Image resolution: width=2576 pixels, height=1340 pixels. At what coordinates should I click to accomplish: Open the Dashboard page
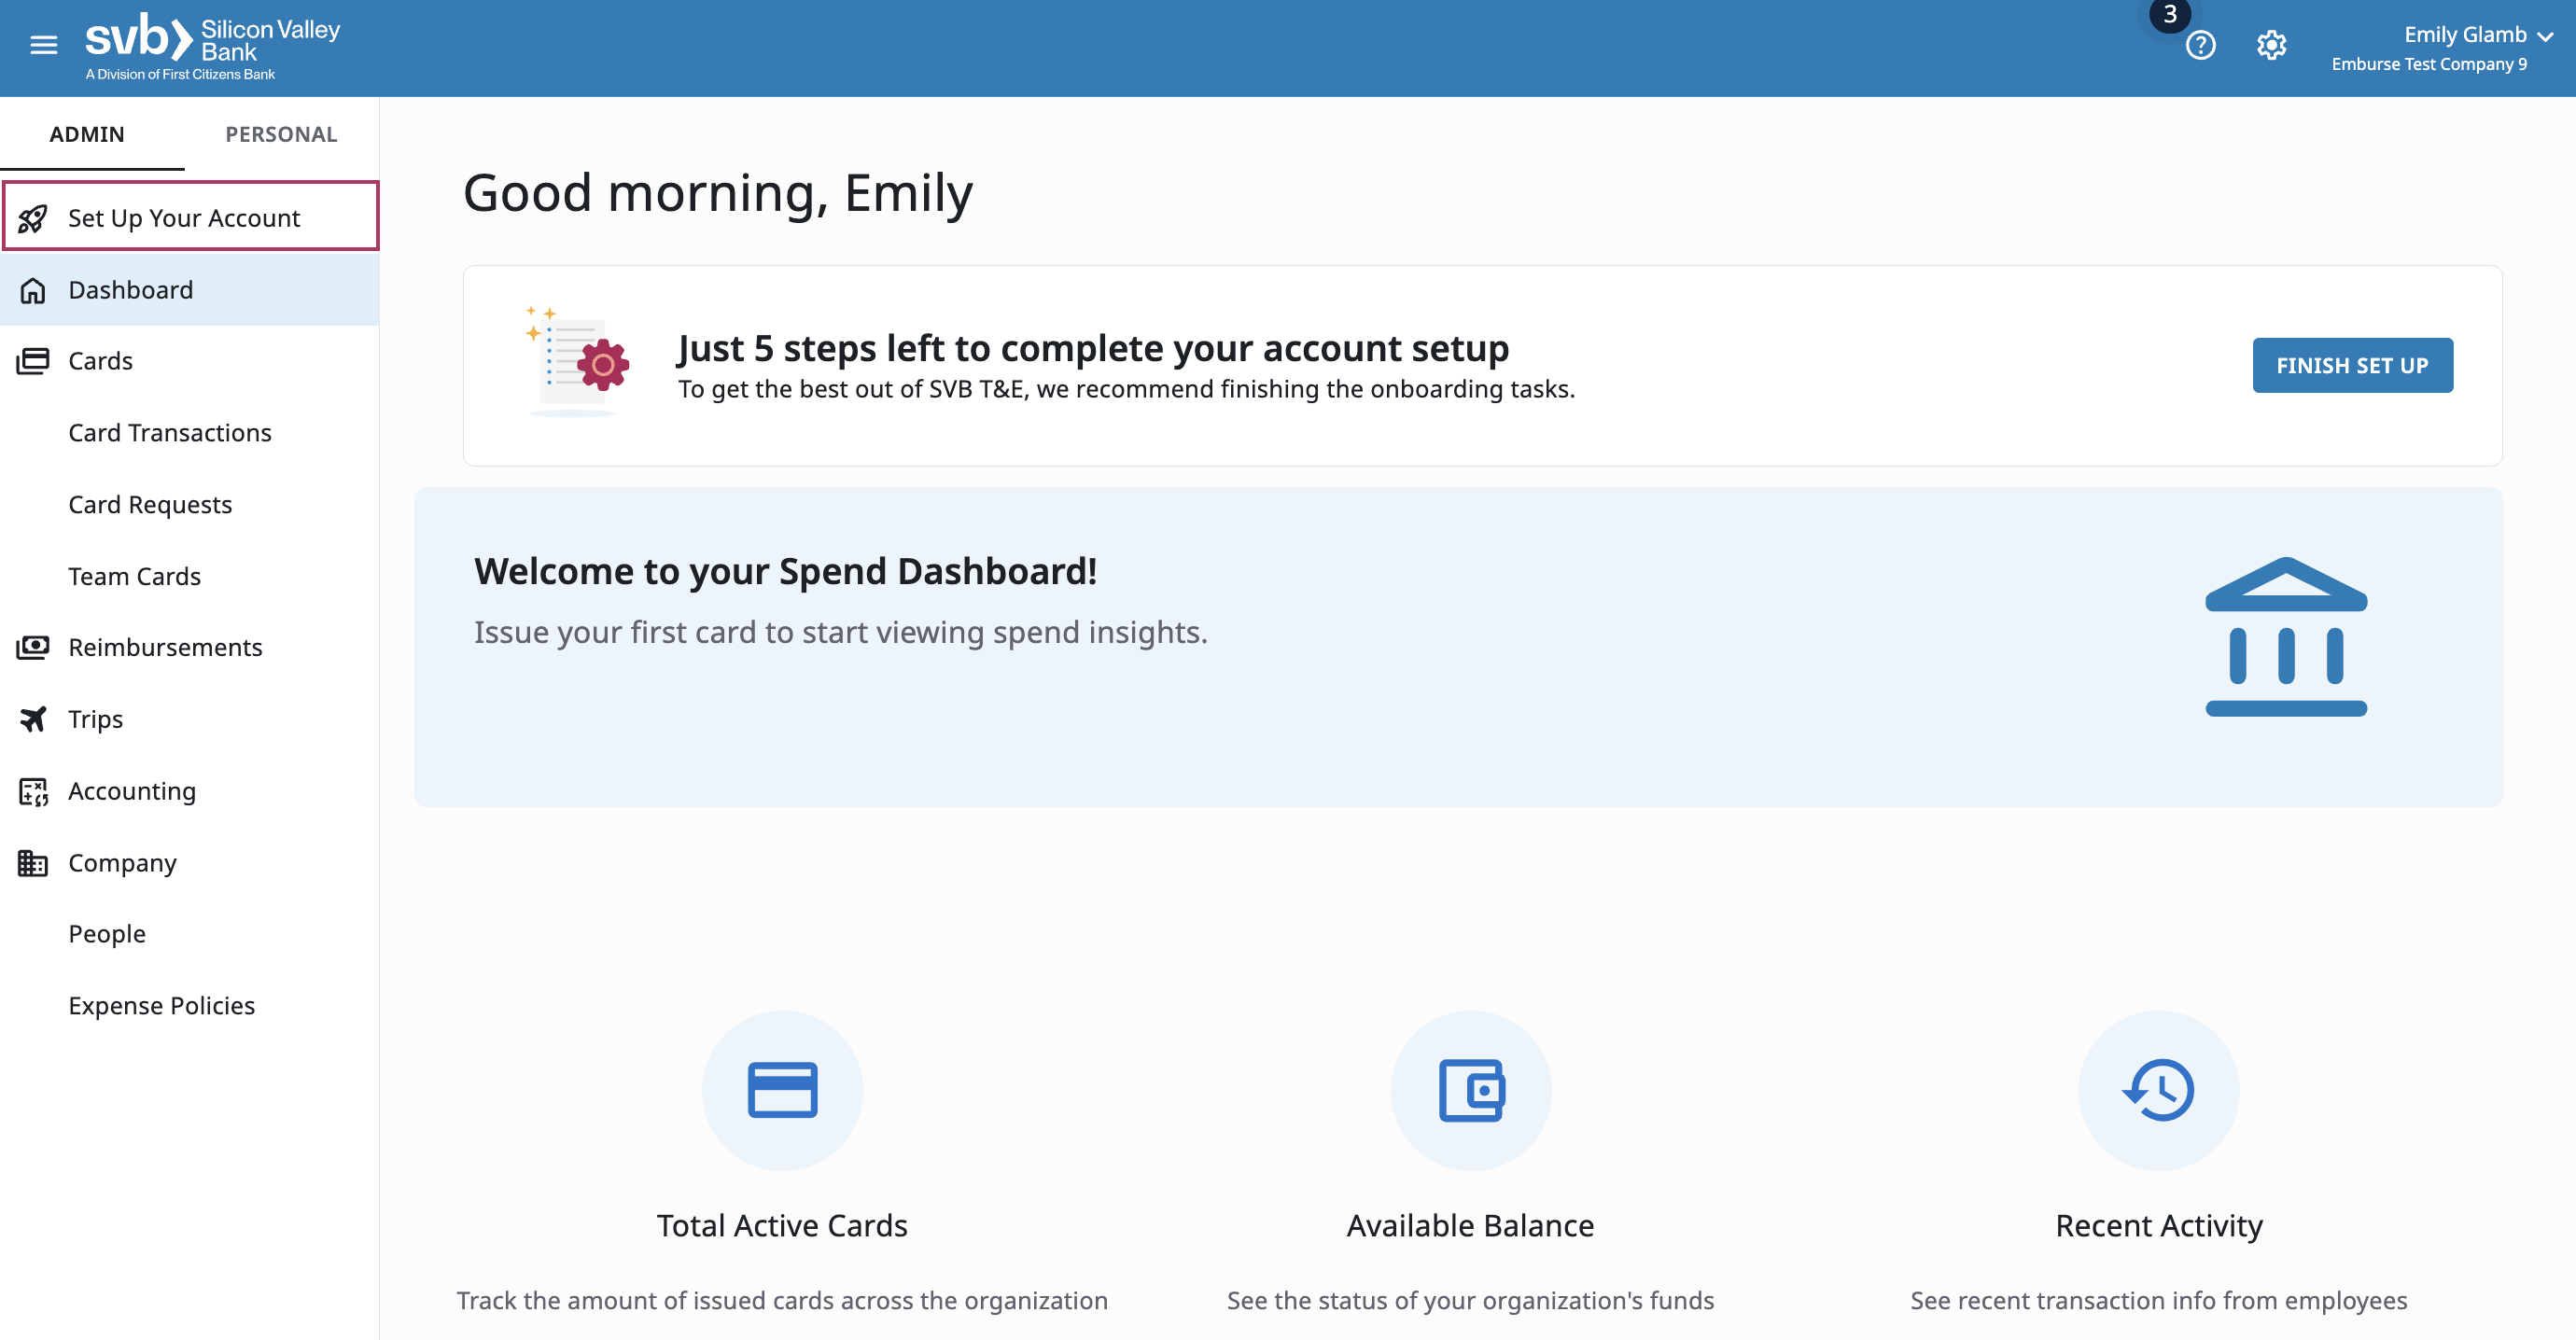130,289
